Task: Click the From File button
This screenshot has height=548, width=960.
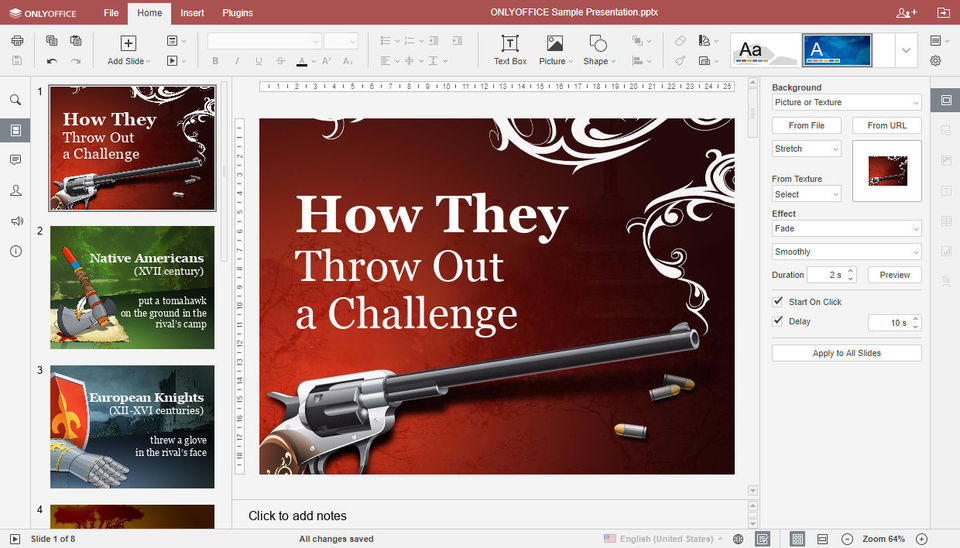Action: 806,126
